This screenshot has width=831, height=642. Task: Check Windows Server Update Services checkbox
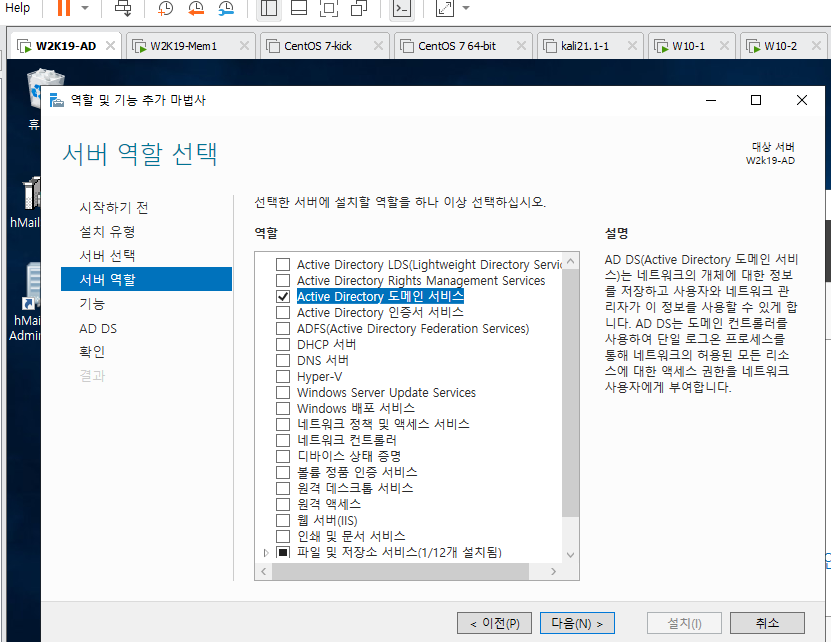coord(283,392)
